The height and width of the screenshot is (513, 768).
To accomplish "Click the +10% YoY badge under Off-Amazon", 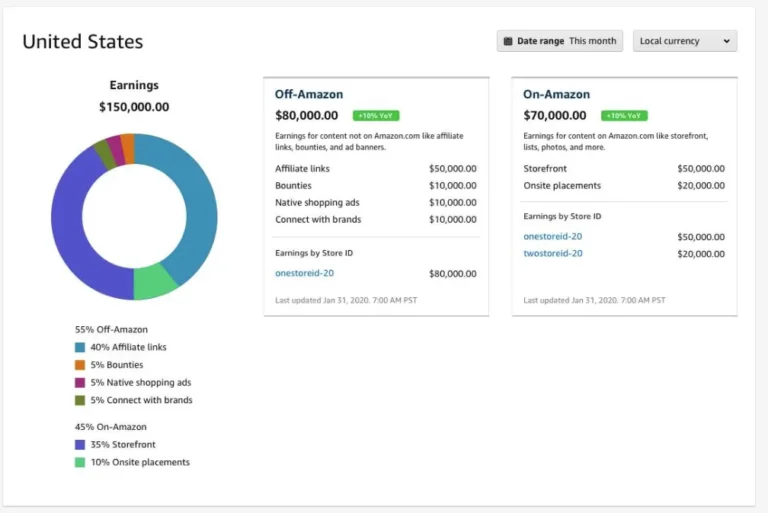I will [376, 116].
